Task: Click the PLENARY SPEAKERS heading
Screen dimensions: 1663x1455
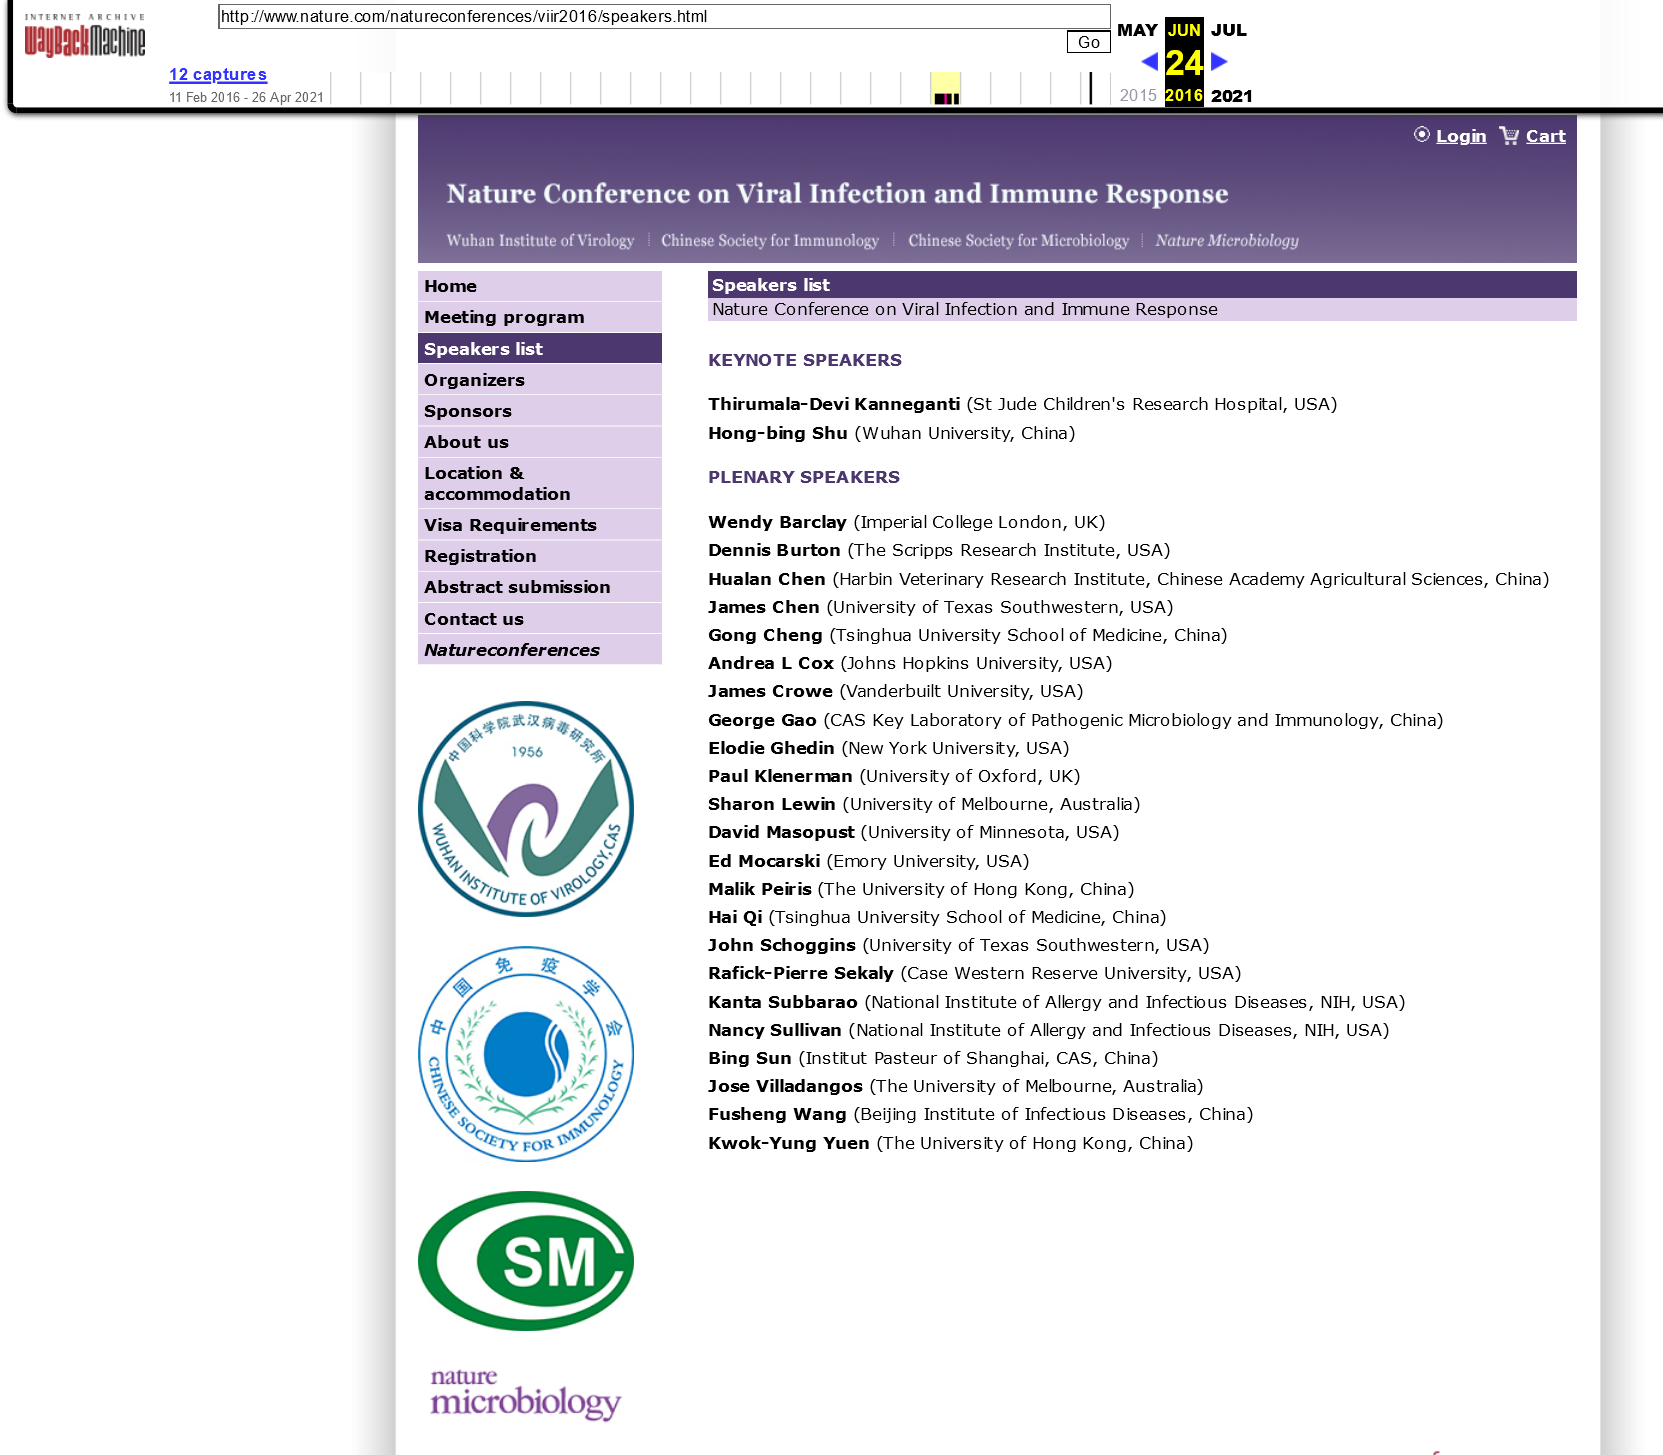Action: 804,477
